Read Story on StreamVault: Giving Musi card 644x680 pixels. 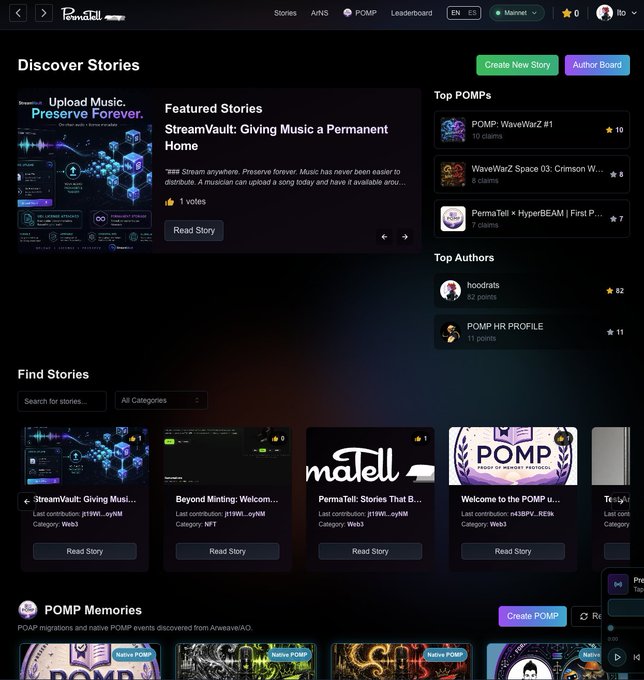tap(85, 551)
